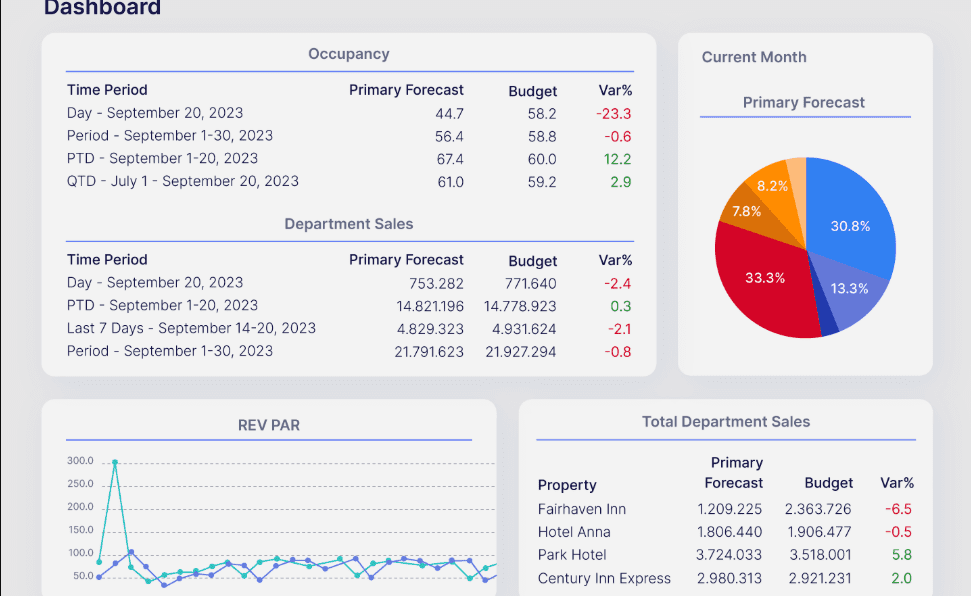The image size is (971, 596).
Task: Select QTD - July 1 - September 20 row
Action: [183, 181]
